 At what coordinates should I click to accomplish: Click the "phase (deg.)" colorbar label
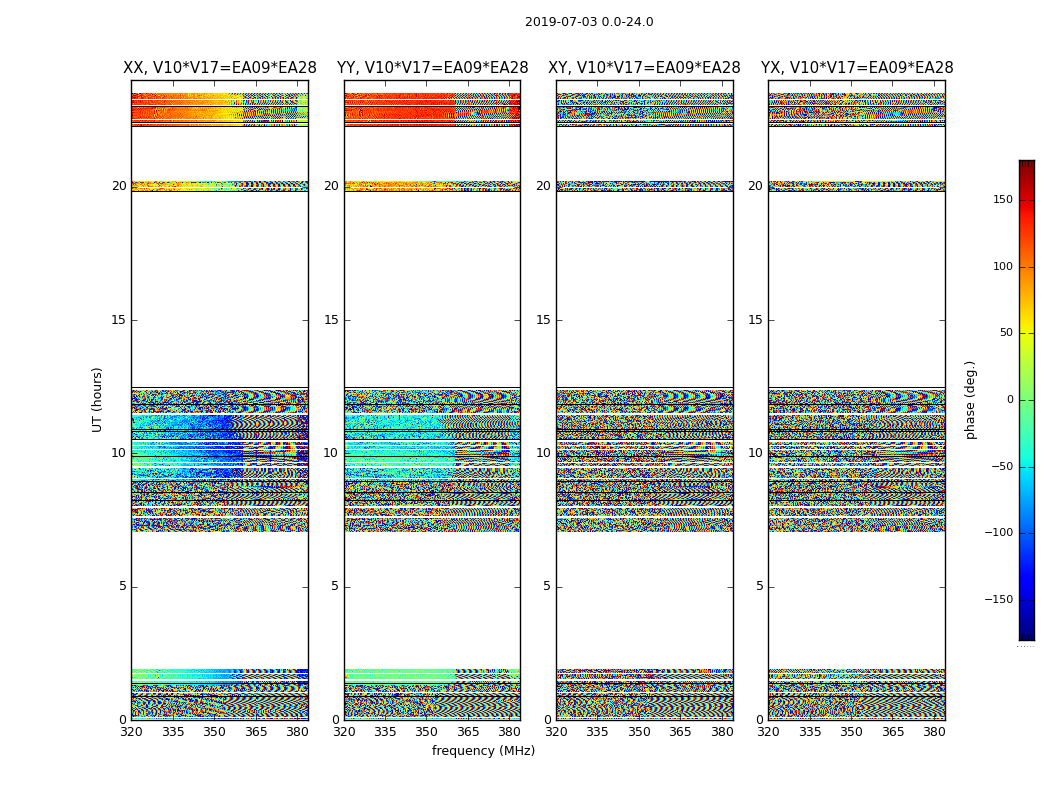pyautogui.click(x=970, y=400)
